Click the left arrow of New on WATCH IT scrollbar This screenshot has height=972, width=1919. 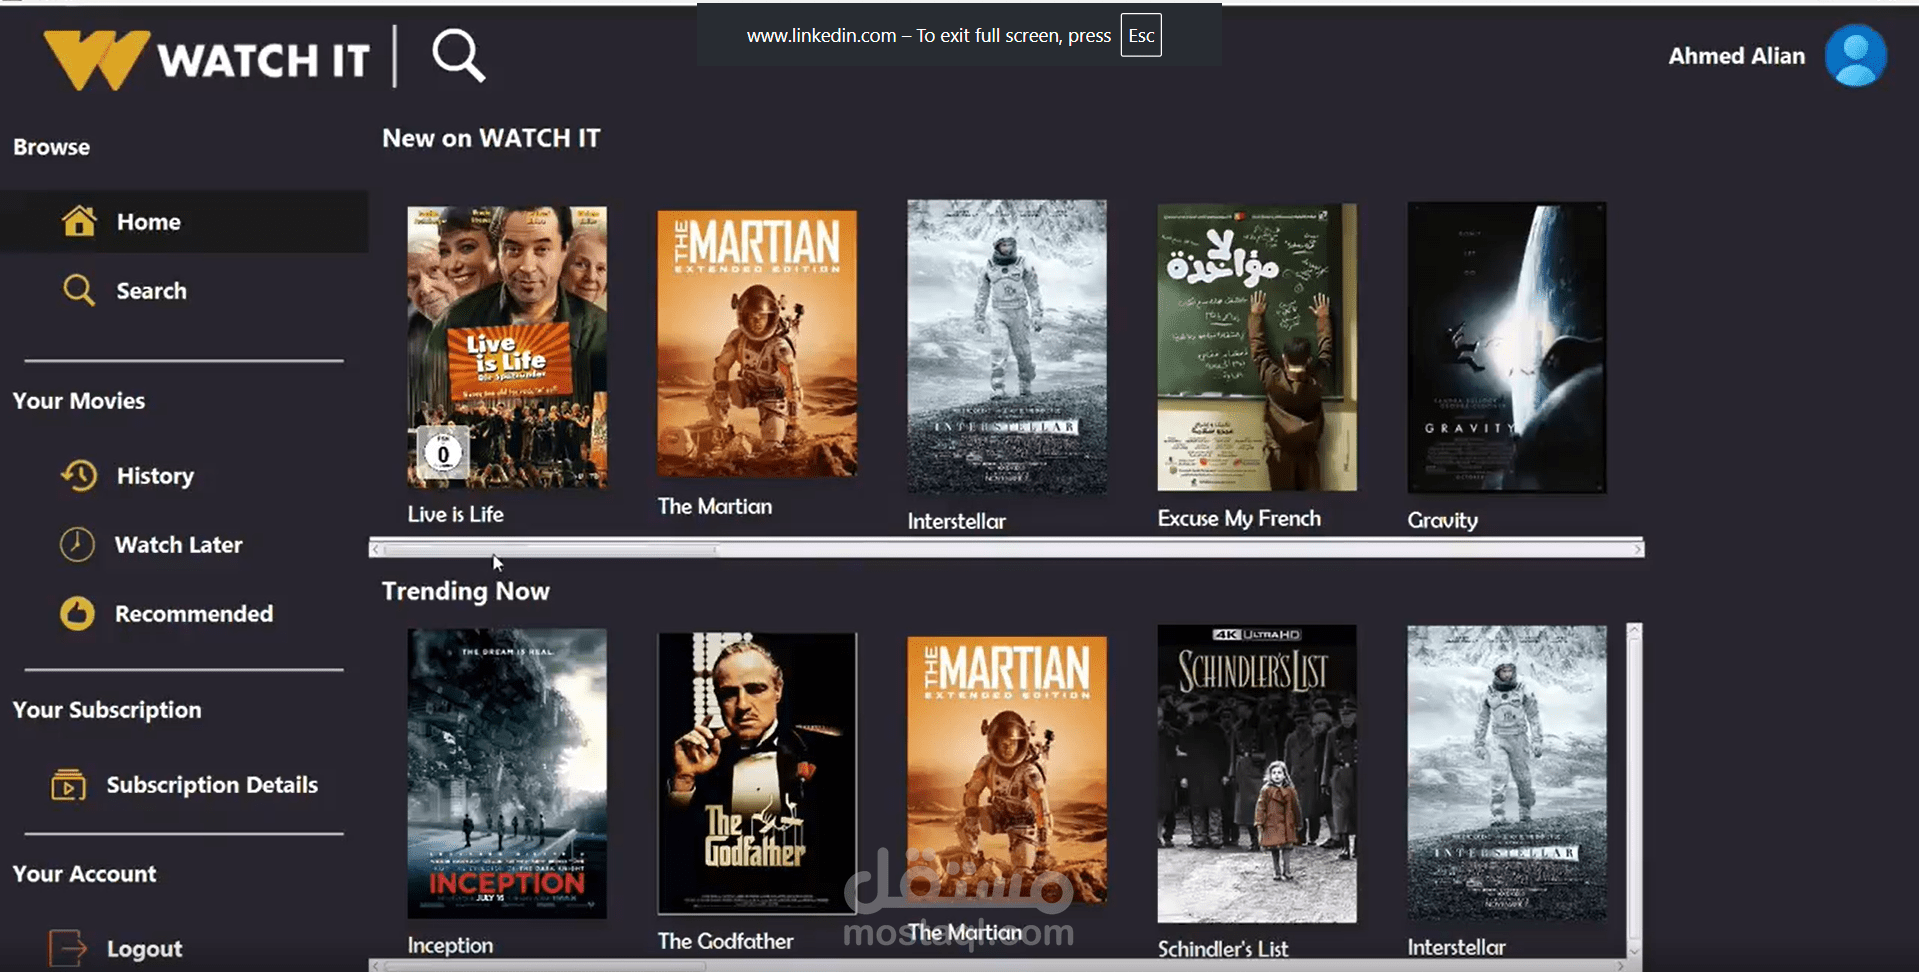(375, 549)
